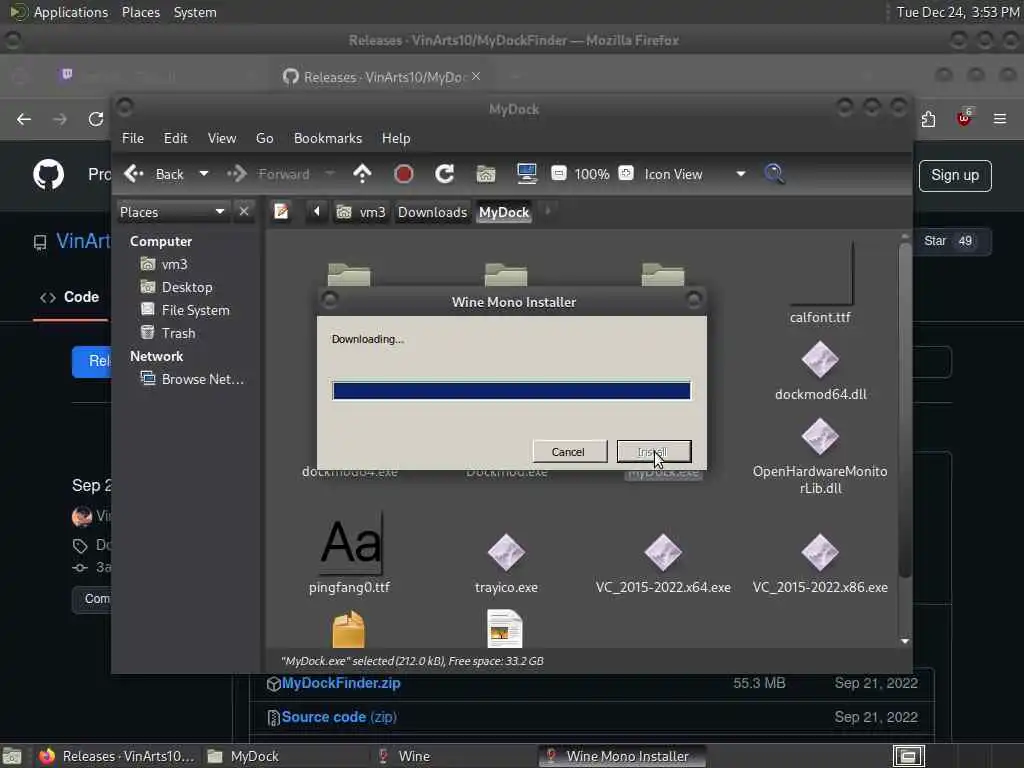Click the Install button in Wine Mono Installer
Viewport: 1024px width, 768px height.
(x=654, y=452)
